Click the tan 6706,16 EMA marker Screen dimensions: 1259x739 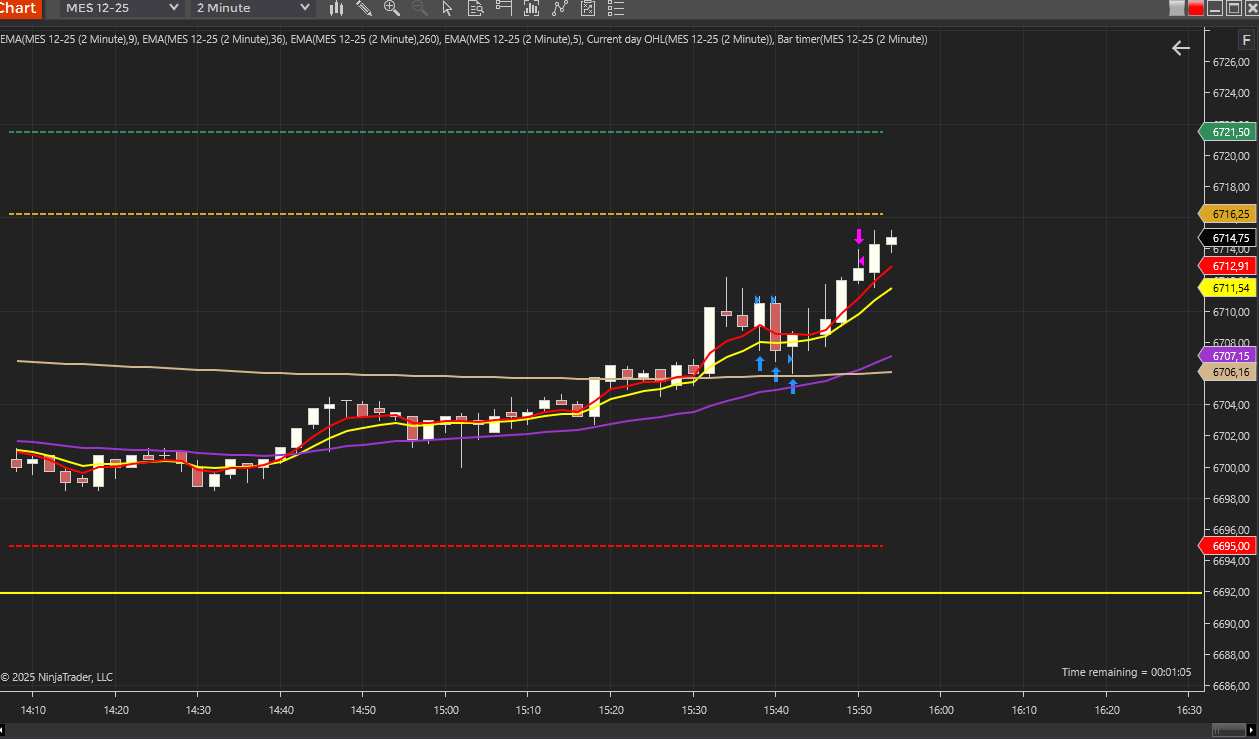pos(1226,372)
